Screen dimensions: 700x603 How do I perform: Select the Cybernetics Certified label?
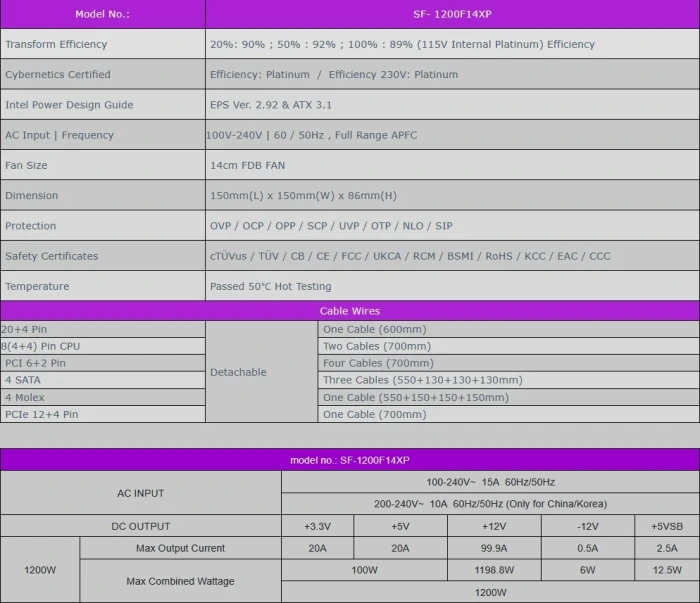coord(58,74)
